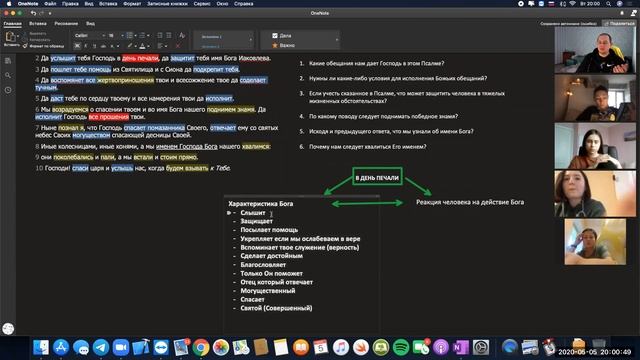Select the Главная ribbon tab
This screenshot has width=640, height=360.
tap(13, 24)
